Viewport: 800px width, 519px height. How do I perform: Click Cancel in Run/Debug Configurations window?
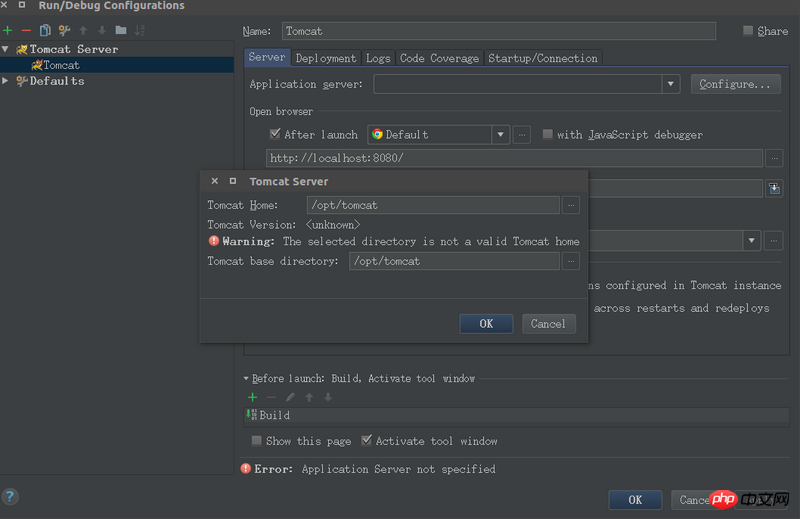[x=694, y=500]
